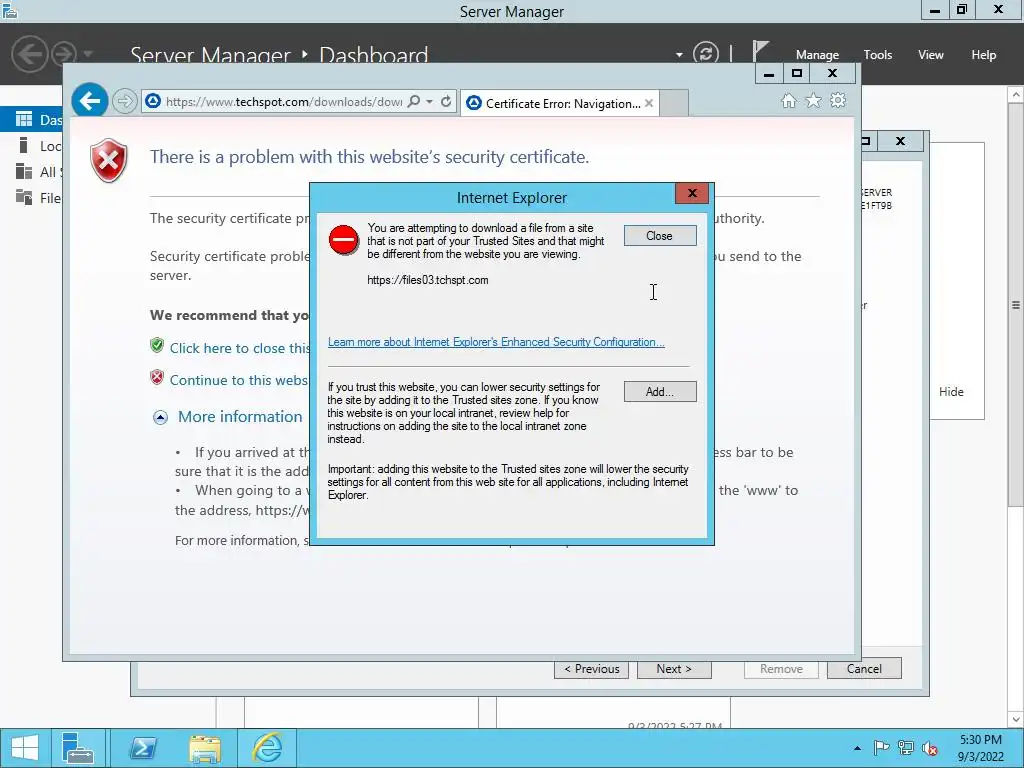Click the Cancel button in the wizard
The width and height of the screenshot is (1024, 768).
864,669
